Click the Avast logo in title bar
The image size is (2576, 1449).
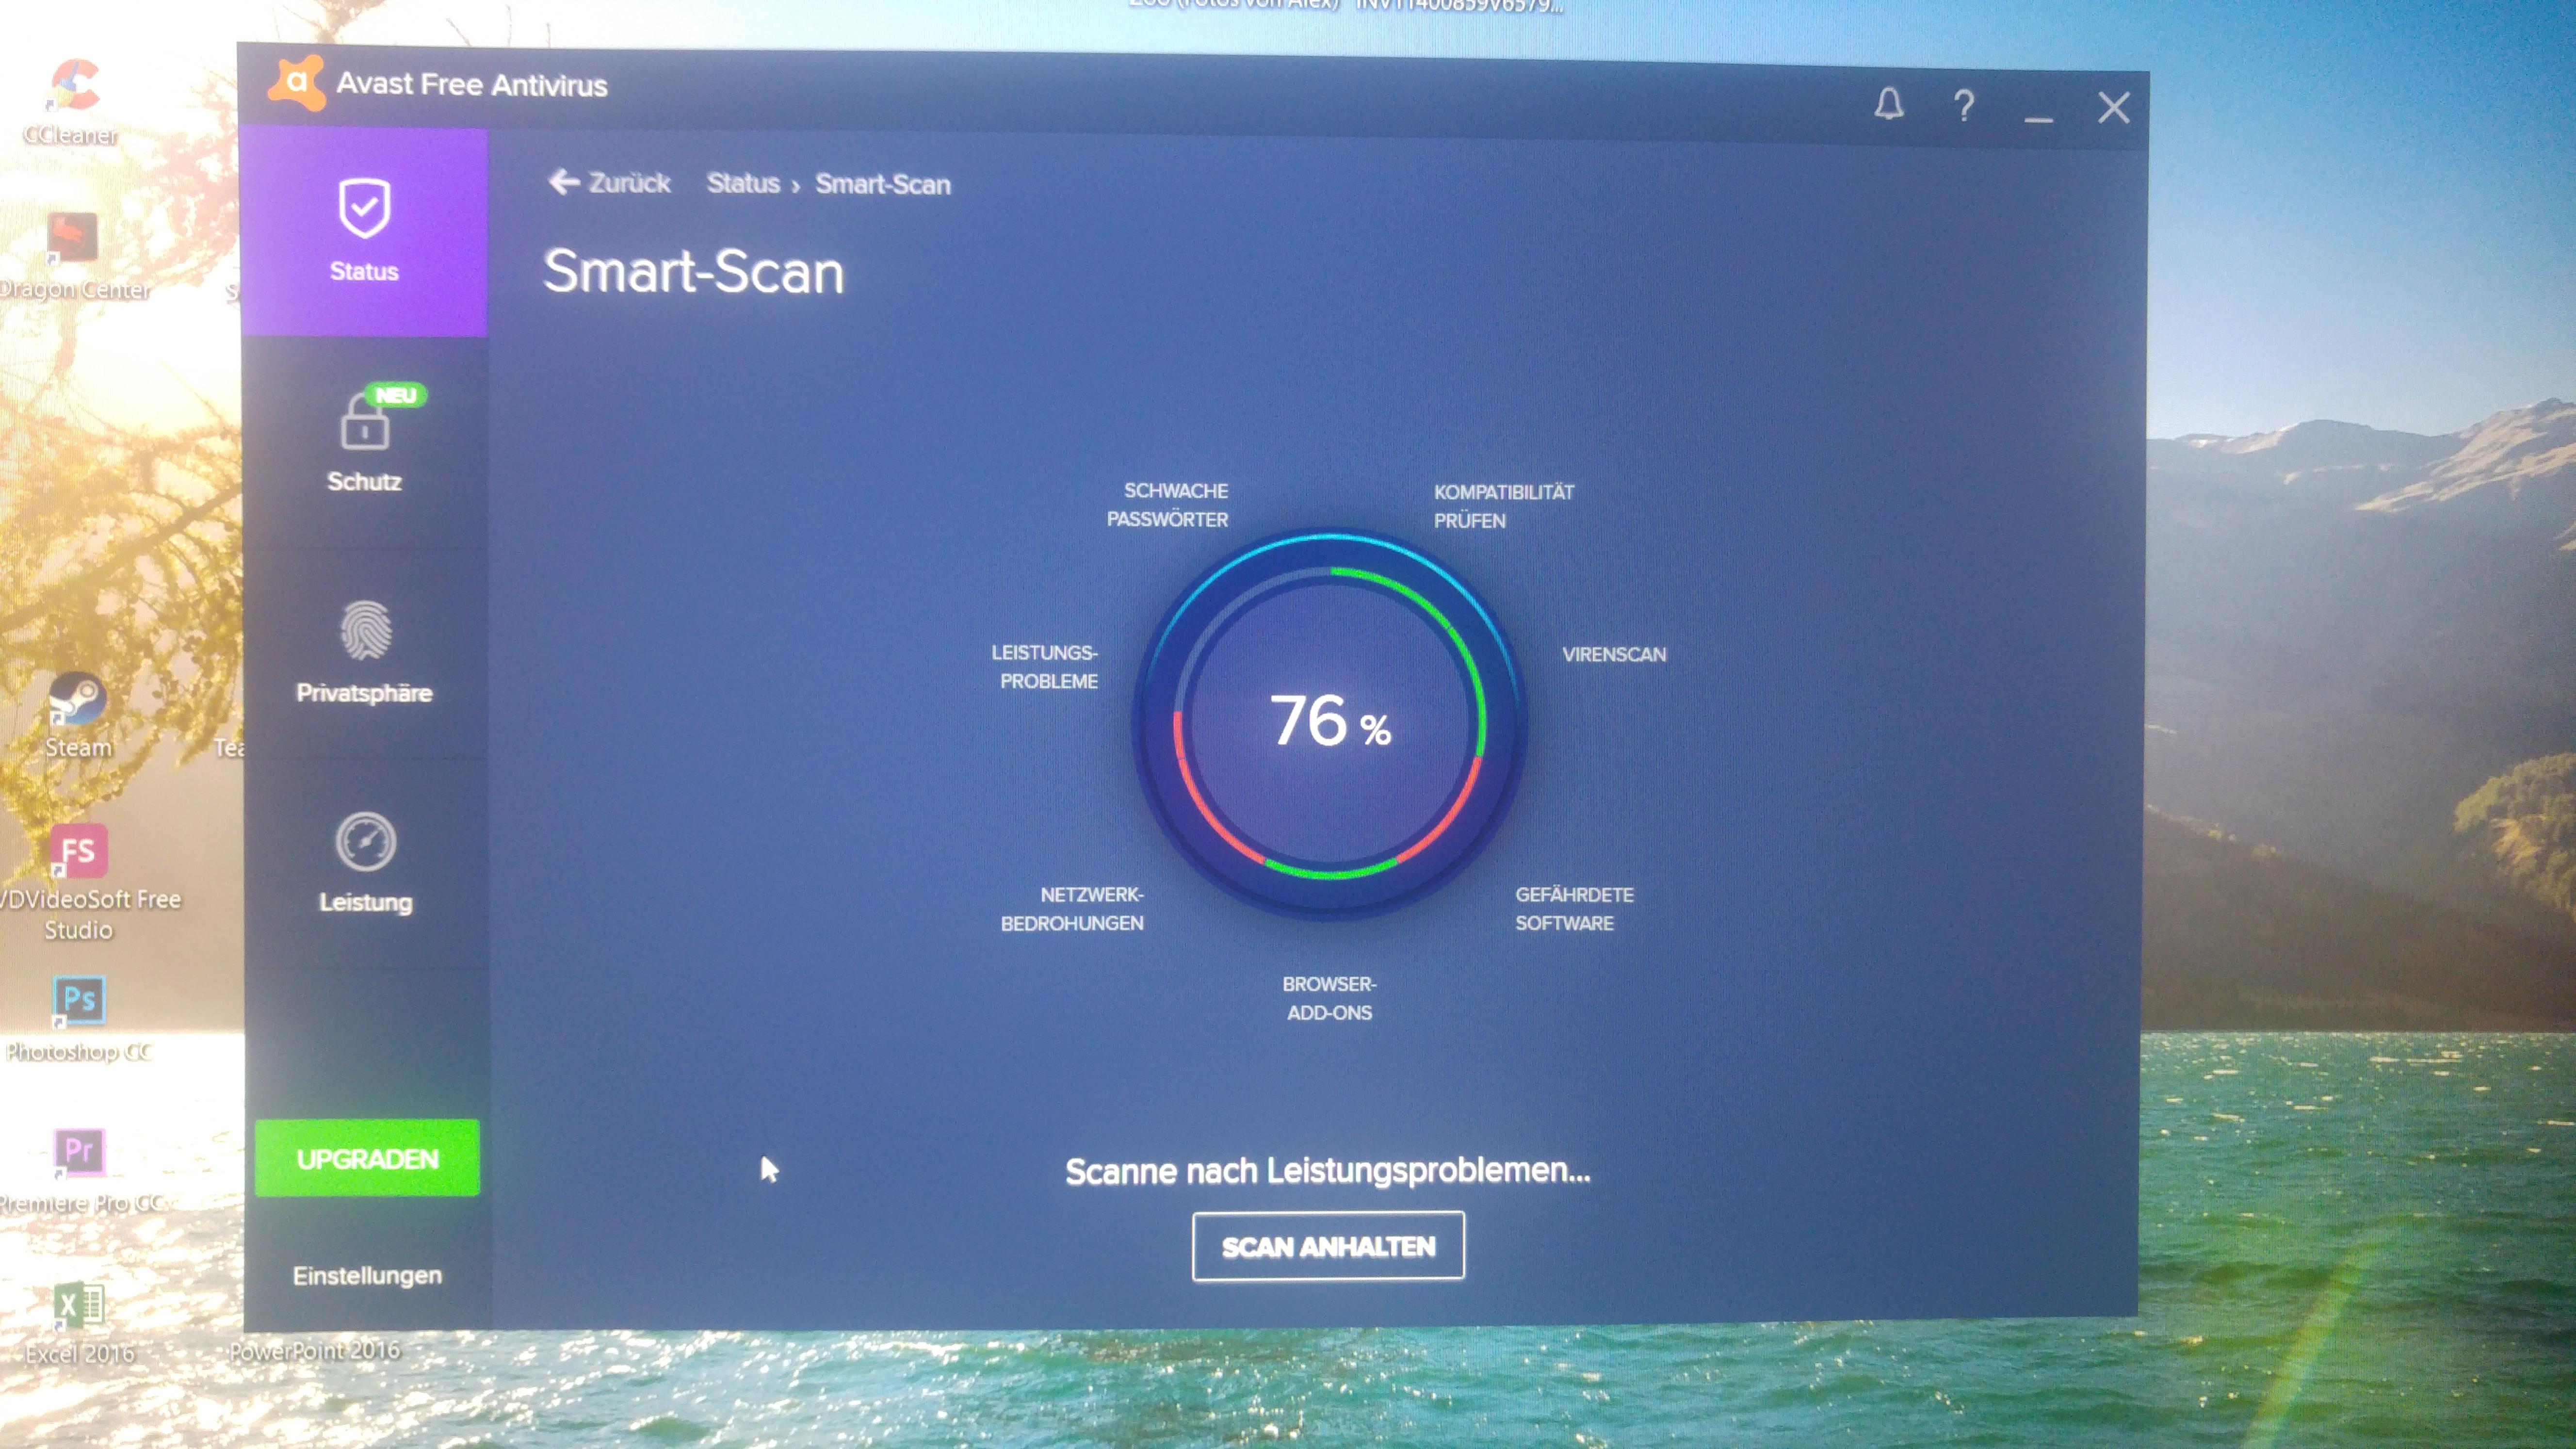297,84
